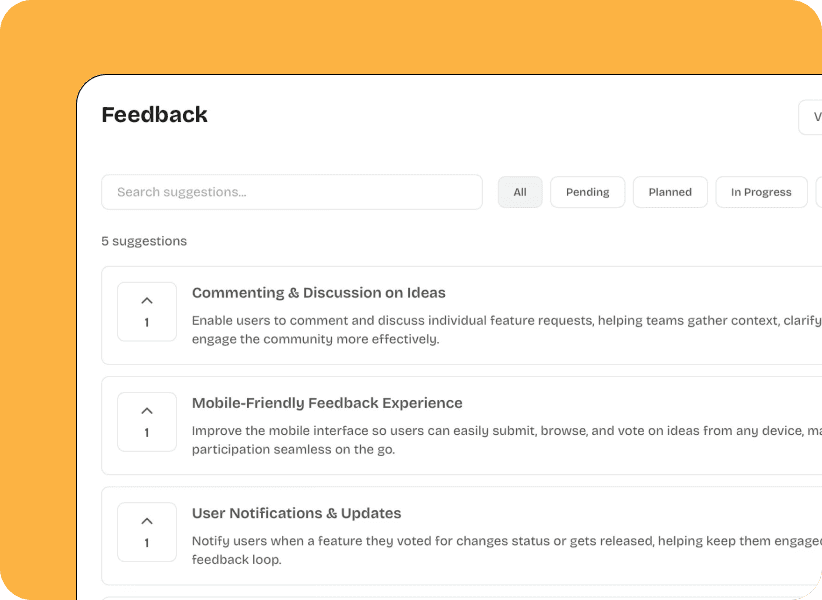The height and width of the screenshot is (600, 822).
Task: Upvote the Mobile-Friendly Feedback Experience suggestion
Action: coord(147,409)
